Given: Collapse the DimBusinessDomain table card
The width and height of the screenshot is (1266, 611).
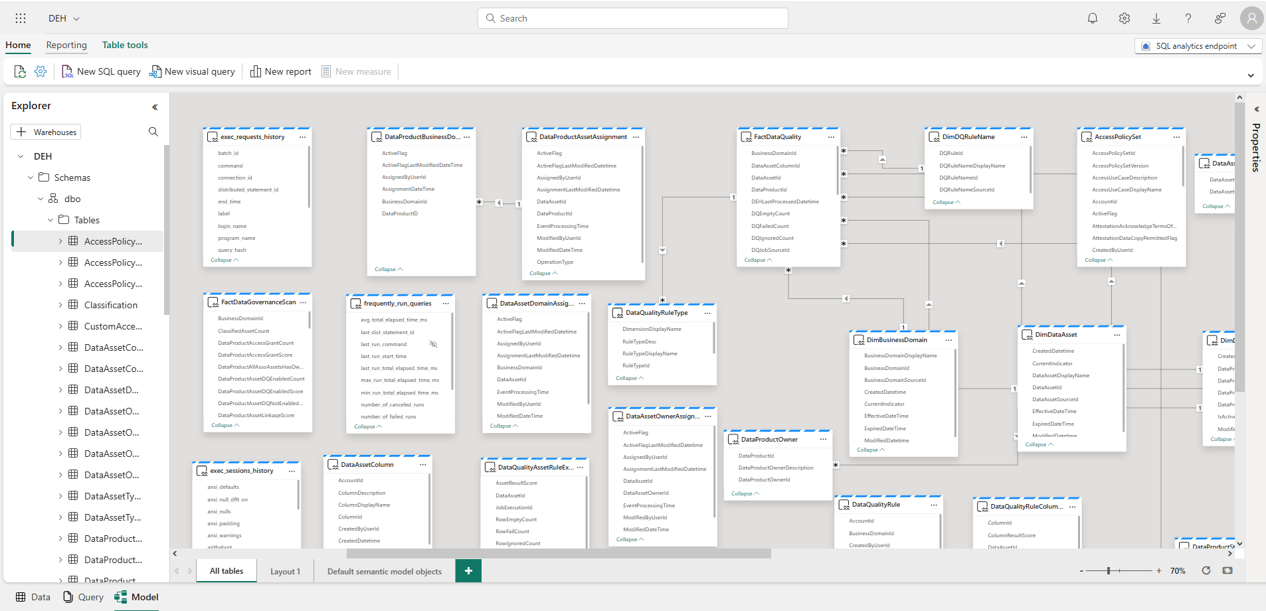Looking at the screenshot, I should pyautogui.click(x=870, y=450).
